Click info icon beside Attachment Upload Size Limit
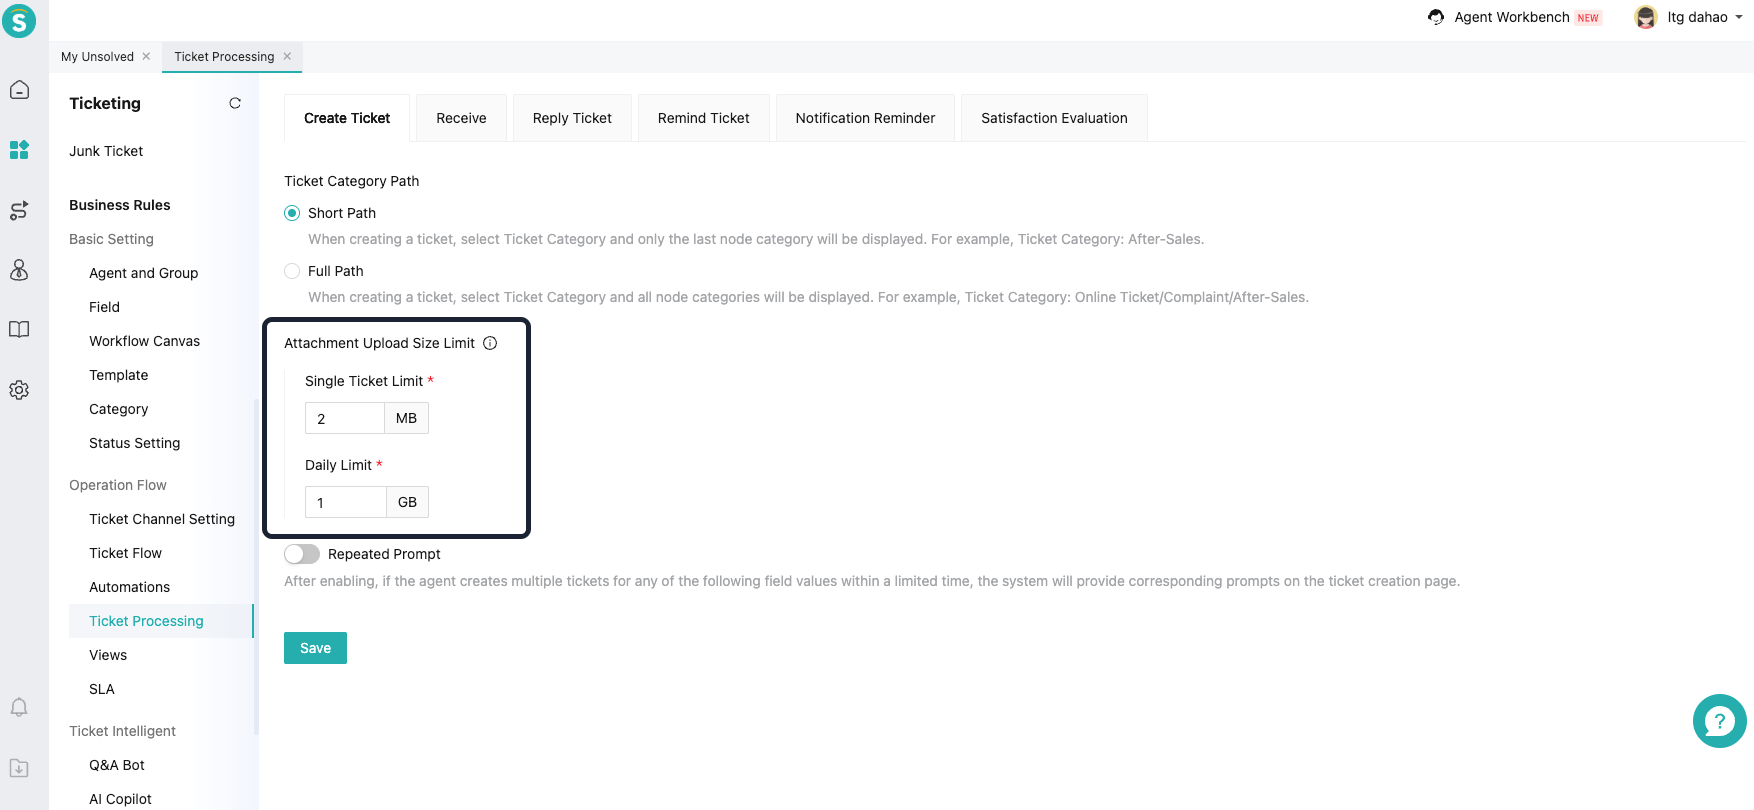 click(490, 343)
